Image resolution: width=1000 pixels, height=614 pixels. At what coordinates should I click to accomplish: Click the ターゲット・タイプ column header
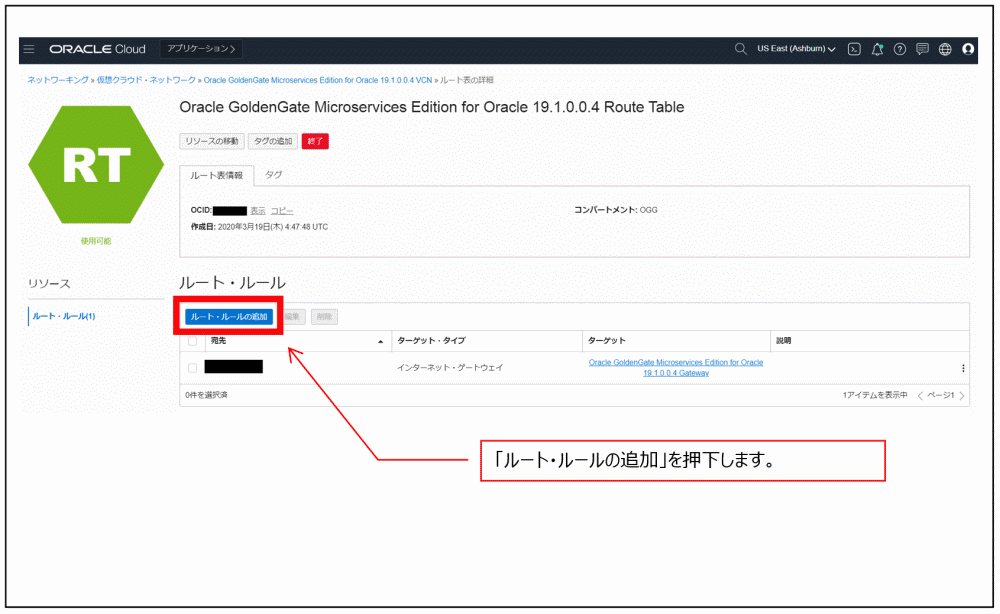click(x=431, y=341)
